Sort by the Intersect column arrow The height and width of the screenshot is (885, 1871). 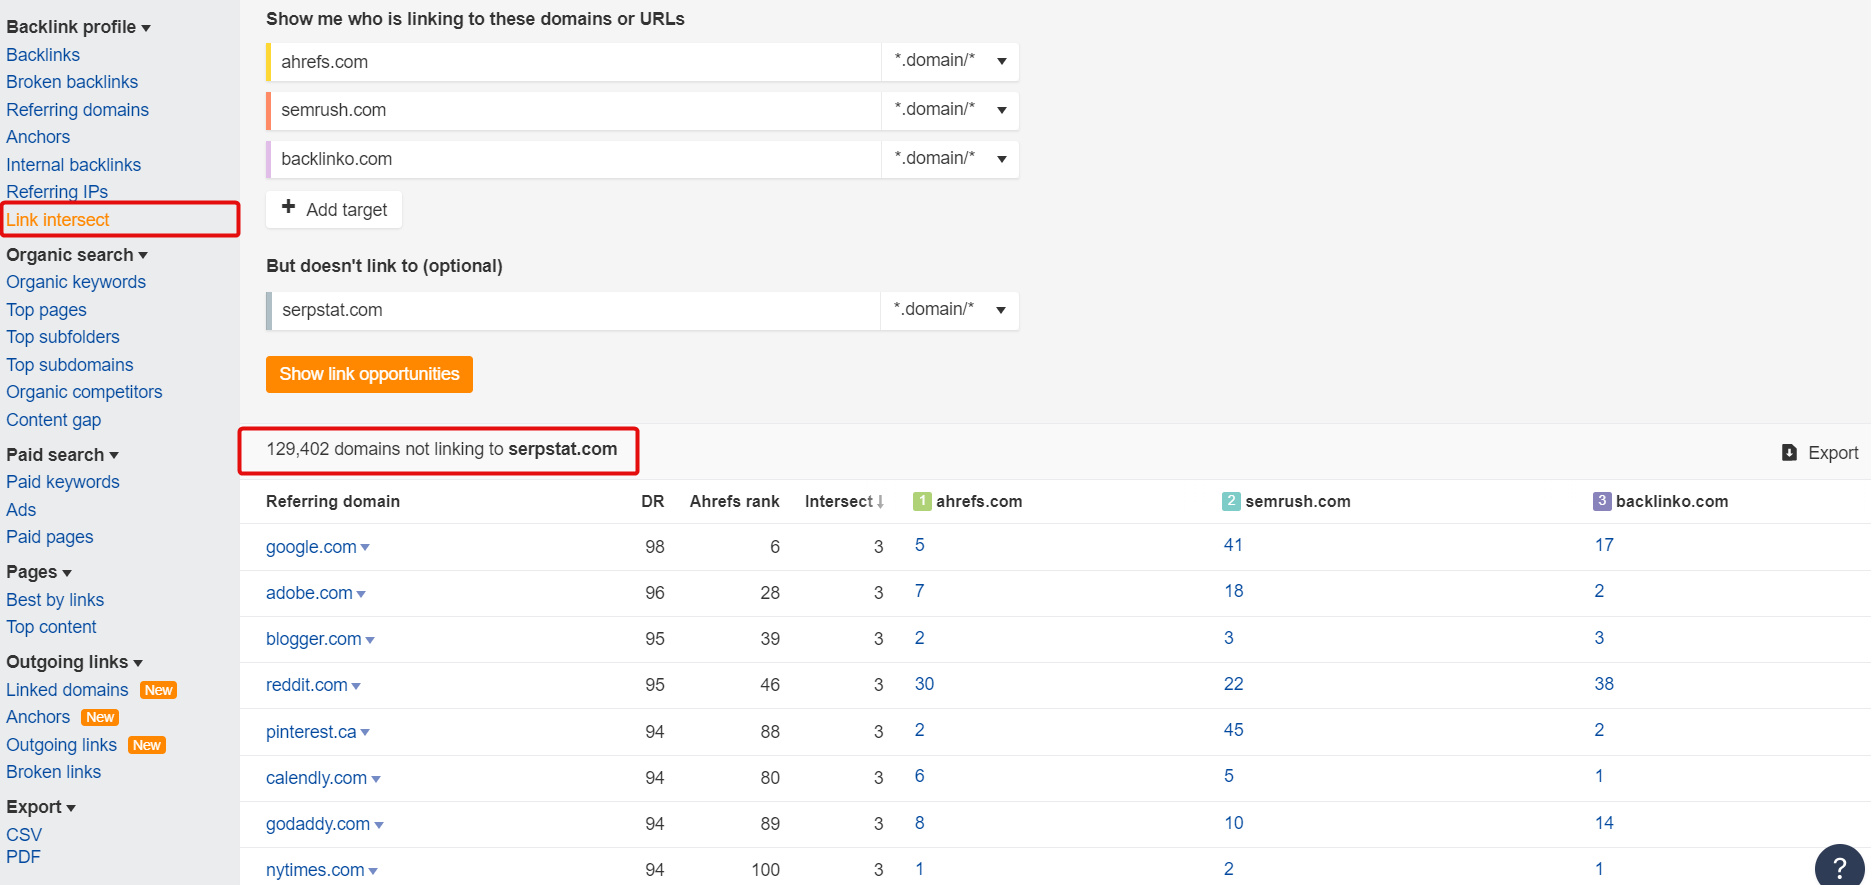click(880, 502)
